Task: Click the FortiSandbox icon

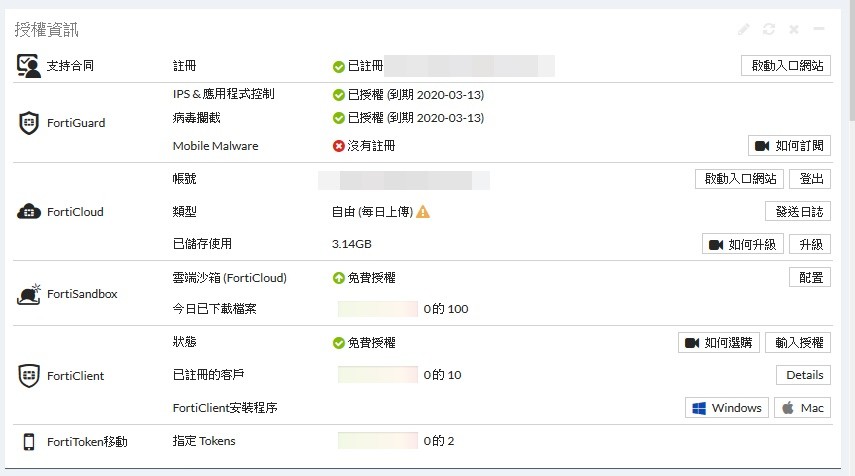Action: coord(29,294)
